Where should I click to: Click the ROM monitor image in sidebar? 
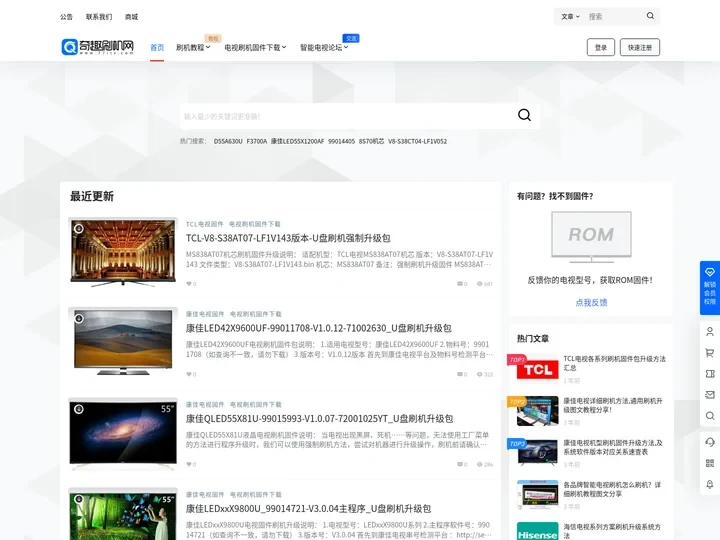click(591, 237)
